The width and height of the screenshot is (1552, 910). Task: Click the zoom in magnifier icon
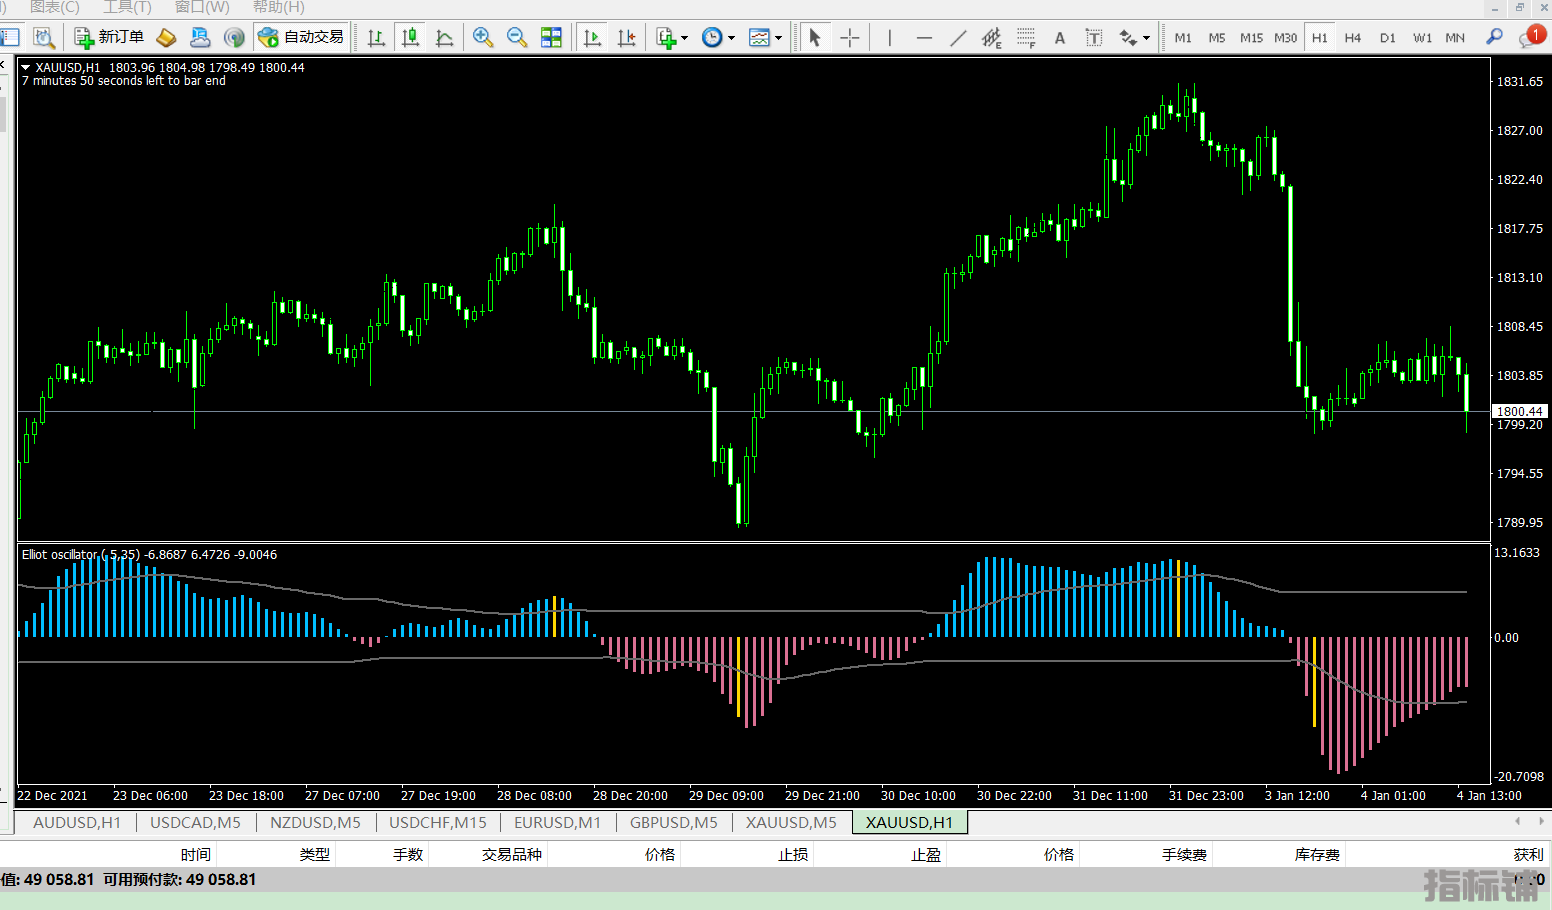pyautogui.click(x=483, y=37)
